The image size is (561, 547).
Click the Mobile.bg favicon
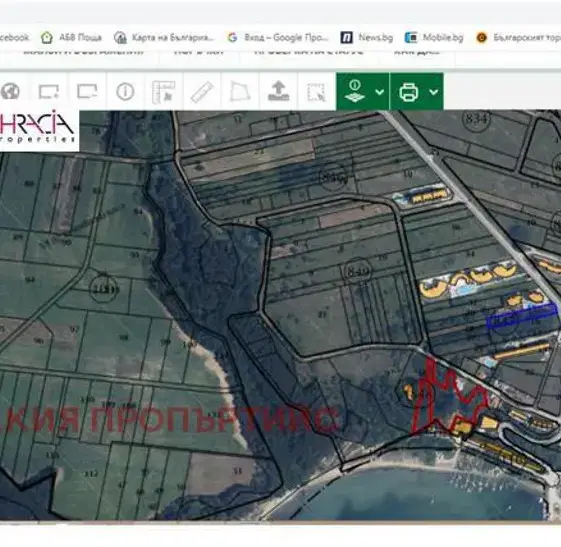coord(411,38)
